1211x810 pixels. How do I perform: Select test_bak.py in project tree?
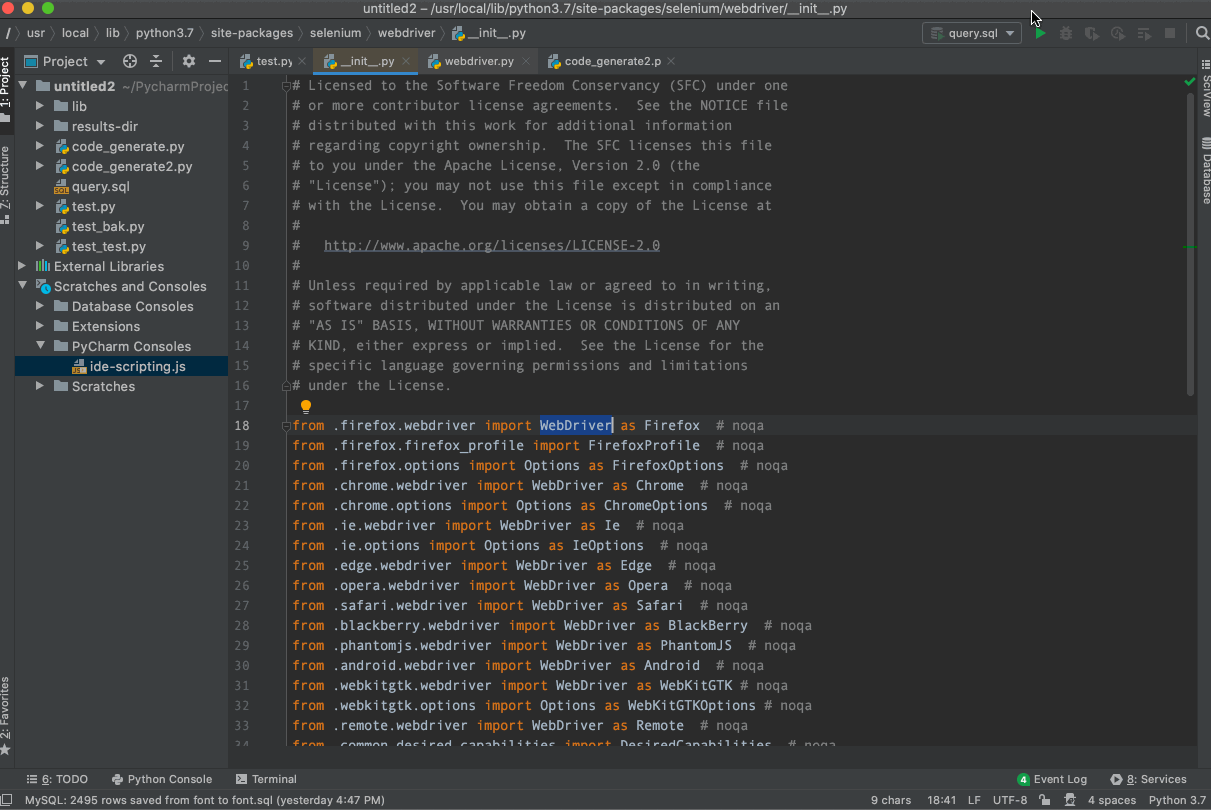tap(108, 226)
